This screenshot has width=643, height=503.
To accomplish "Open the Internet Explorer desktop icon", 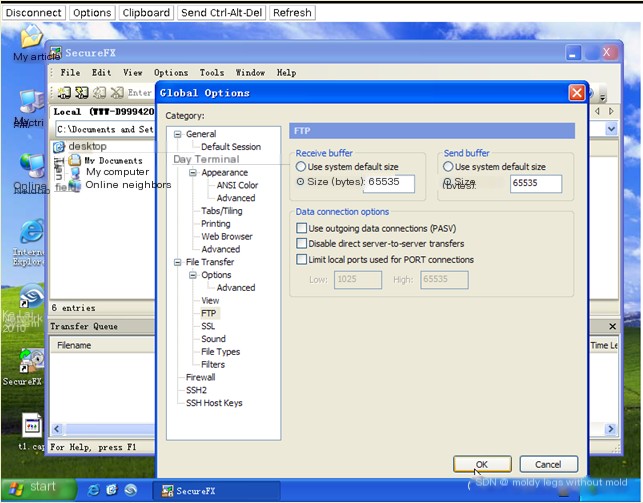I will (x=30, y=242).
